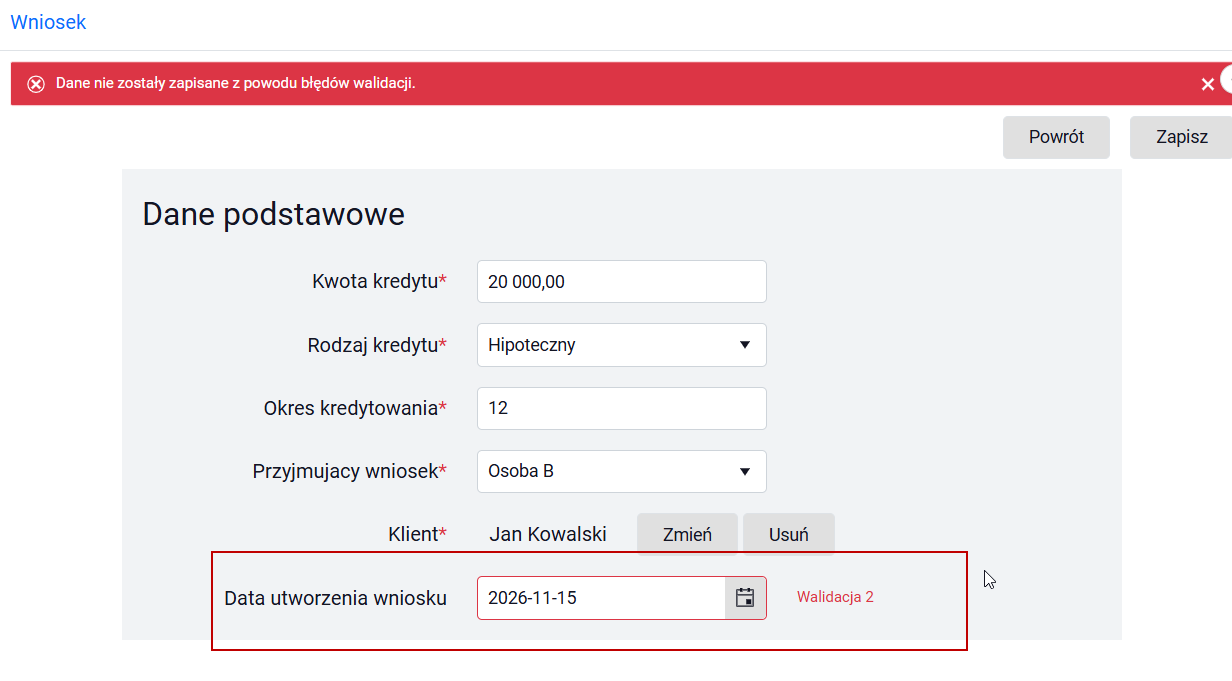Open the calendar date picker icon

(x=745, y=598)
